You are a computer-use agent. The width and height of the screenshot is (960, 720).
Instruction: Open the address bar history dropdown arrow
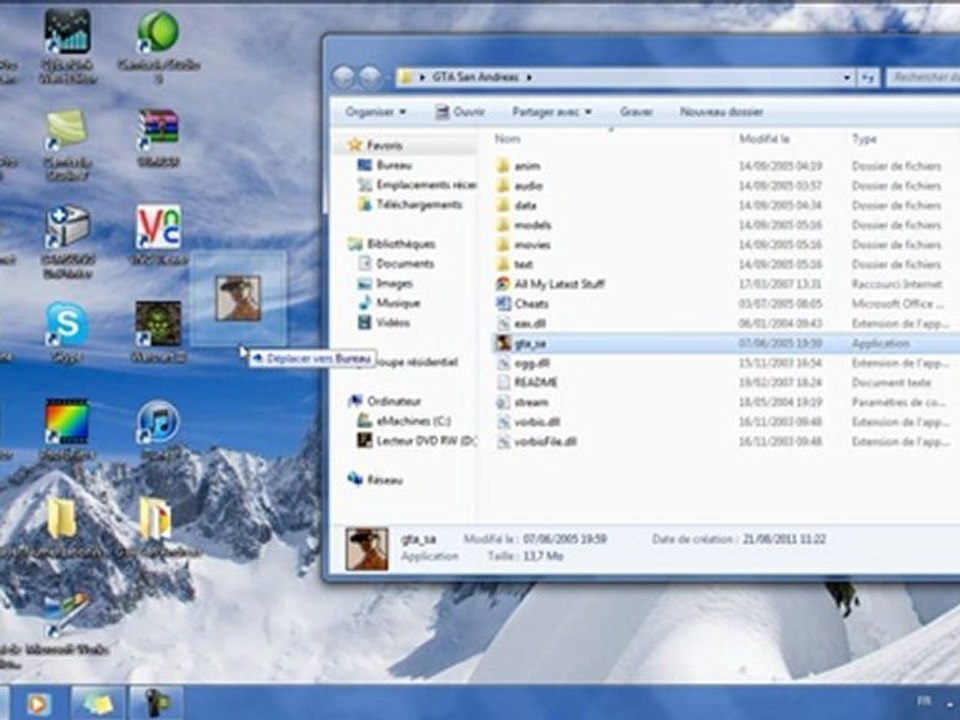[847, 77]
